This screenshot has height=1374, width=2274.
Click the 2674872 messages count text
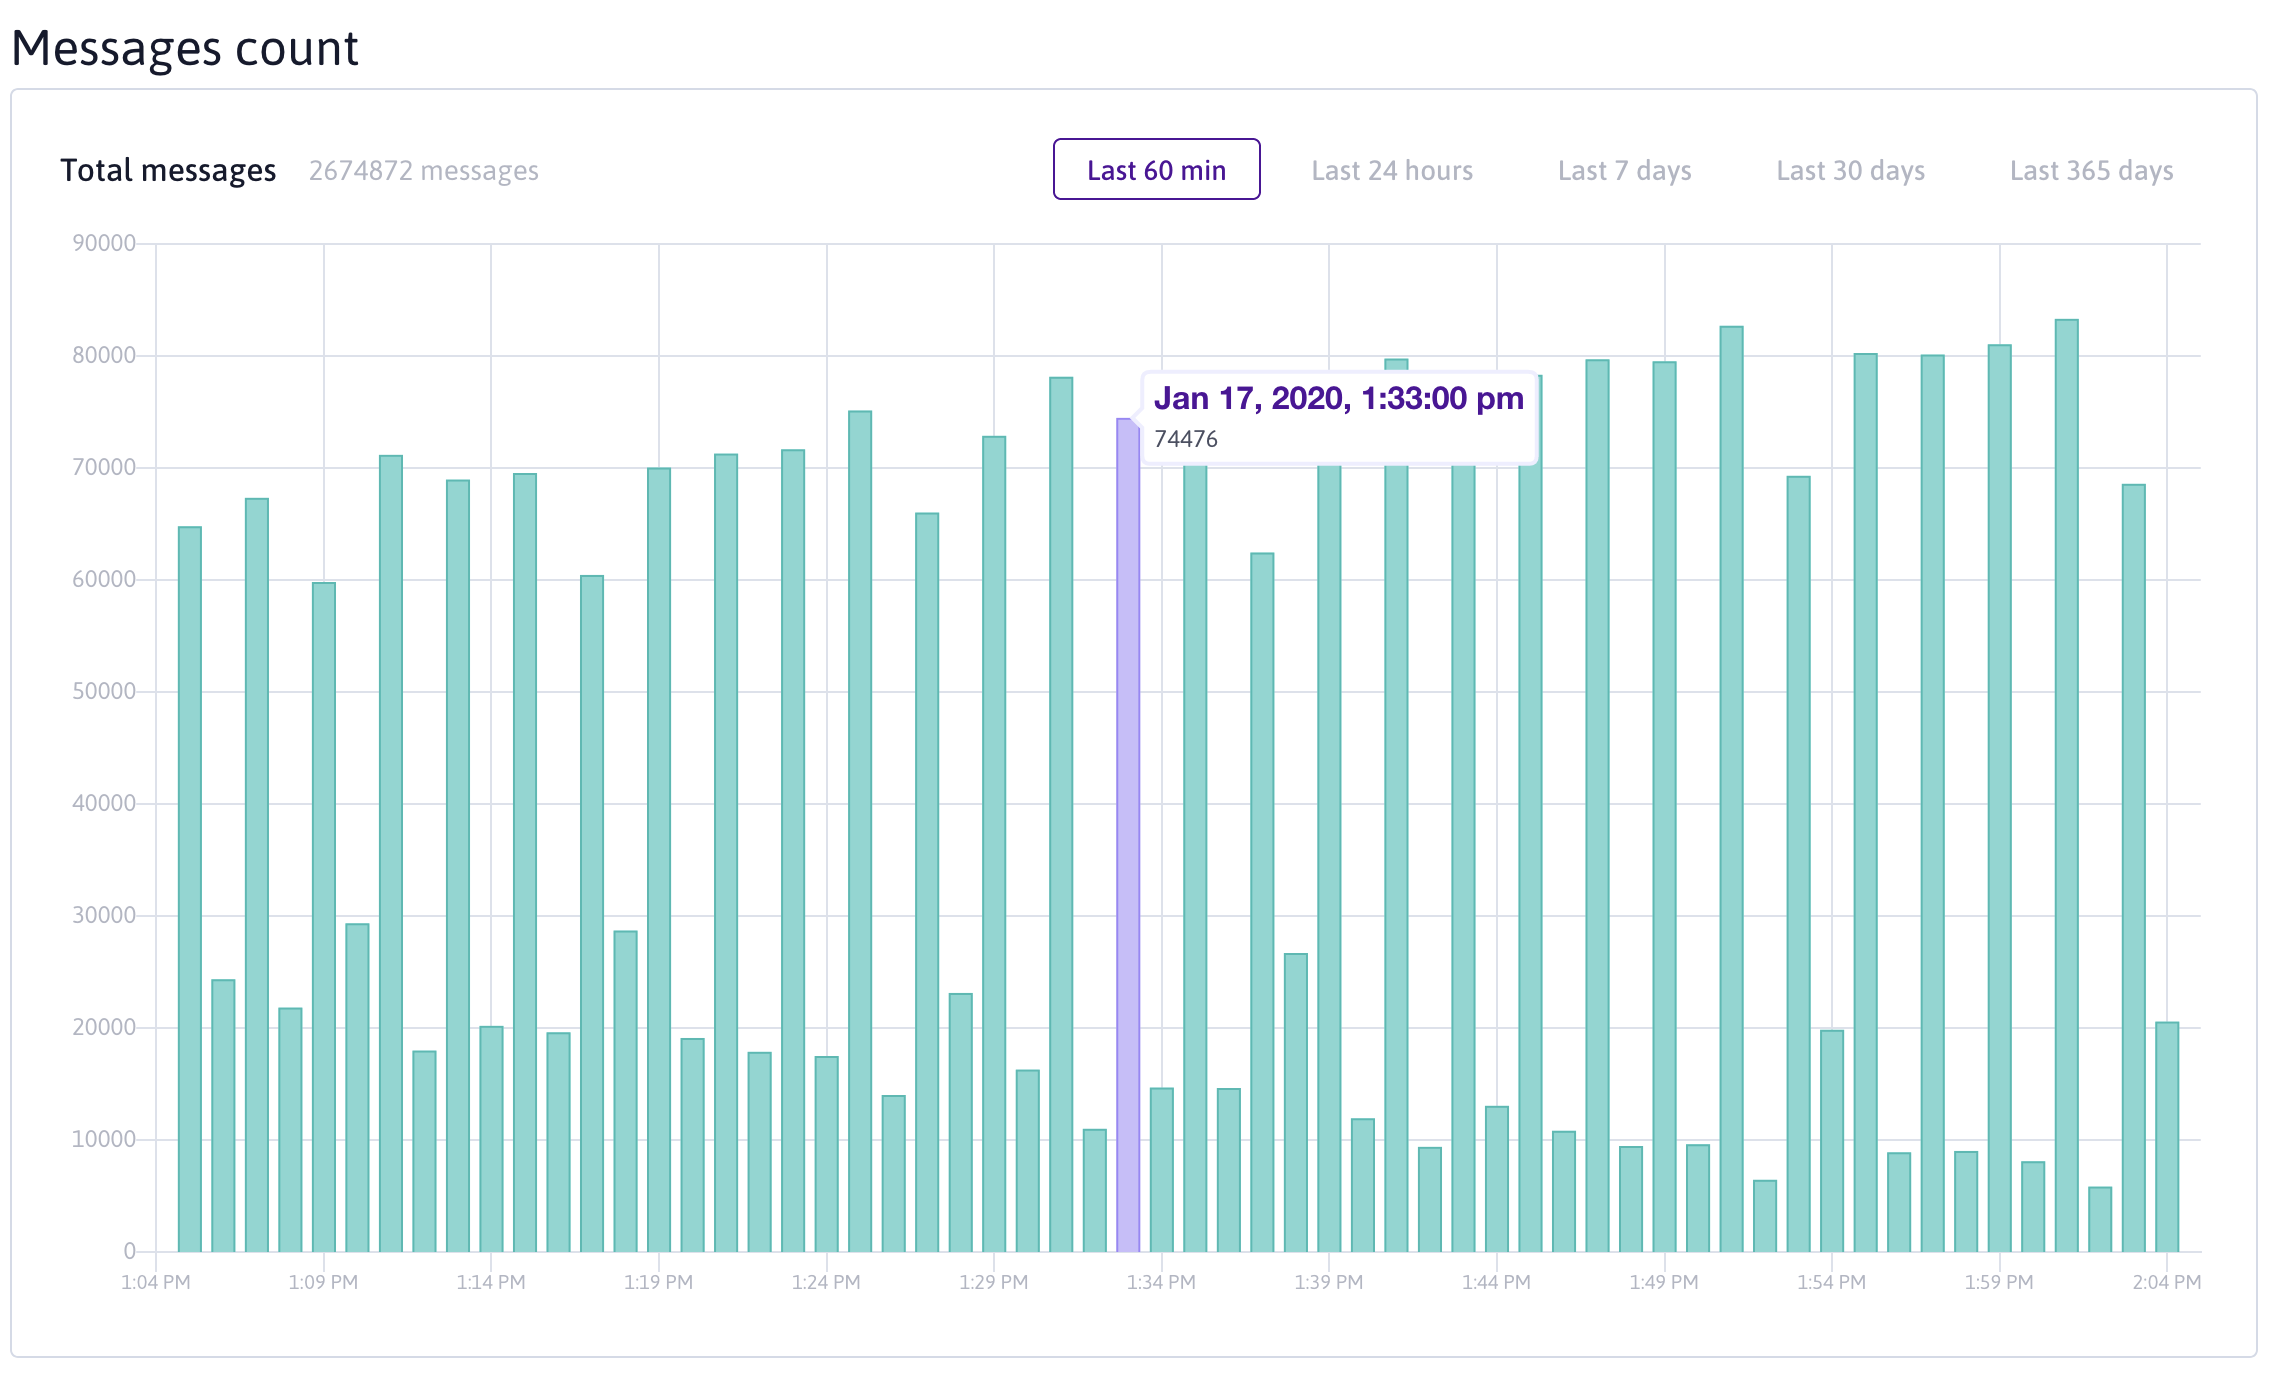423,170
